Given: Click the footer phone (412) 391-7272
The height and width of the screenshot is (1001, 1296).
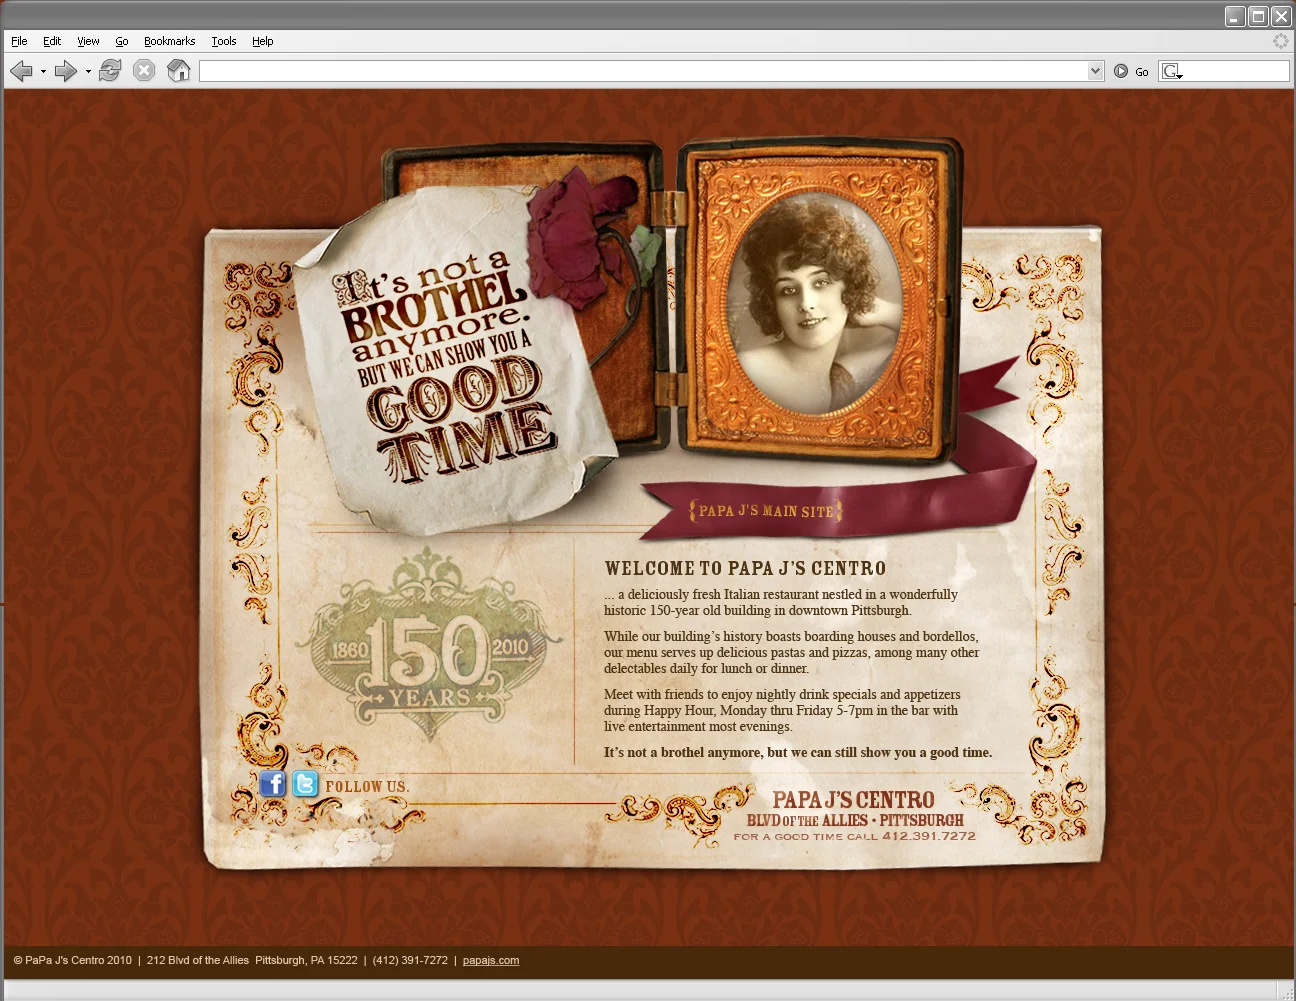Looking at the screenshot, I should [410, 960].
